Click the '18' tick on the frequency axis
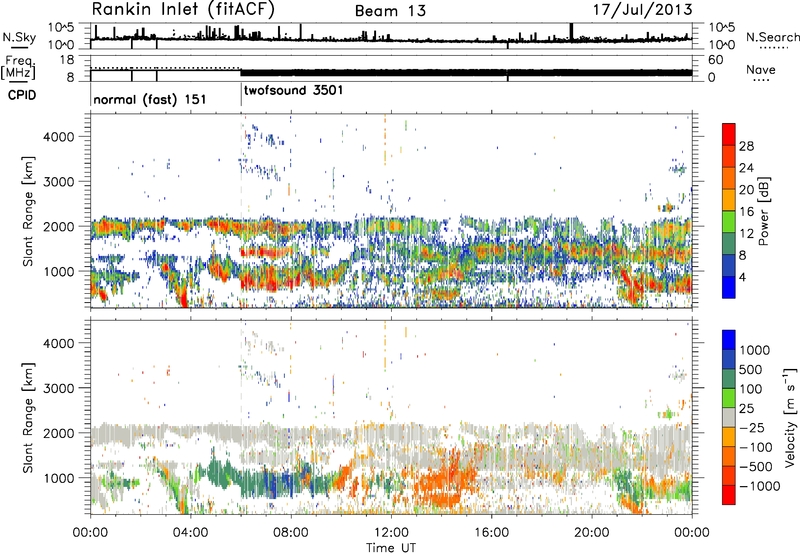 pos(67,60)
